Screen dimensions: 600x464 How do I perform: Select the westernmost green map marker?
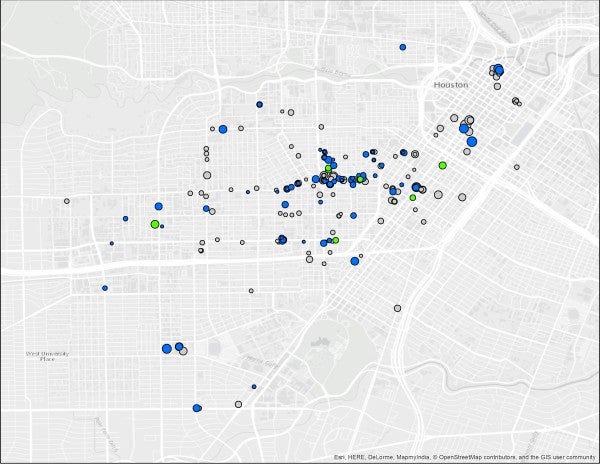[x=155, y=224]
